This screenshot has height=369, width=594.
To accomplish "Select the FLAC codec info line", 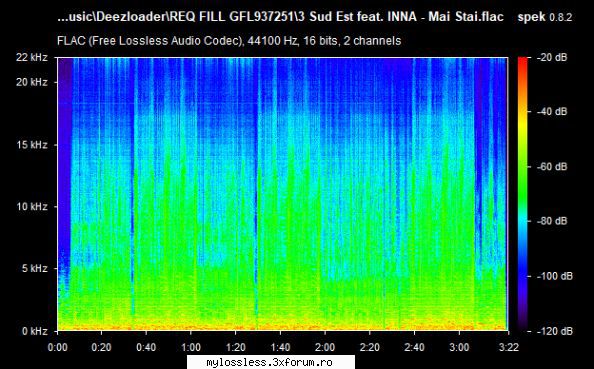I will [229, 41].
